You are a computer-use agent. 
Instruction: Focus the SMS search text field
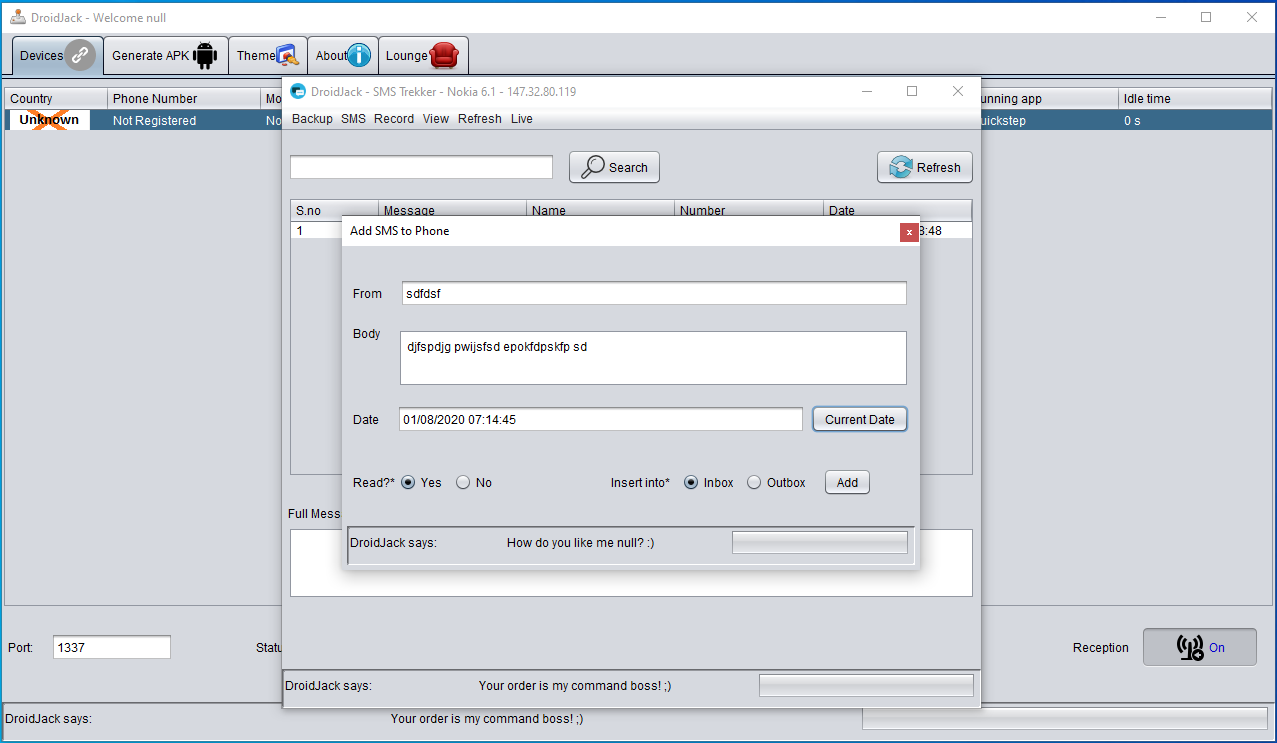click(x=421, y=167)
